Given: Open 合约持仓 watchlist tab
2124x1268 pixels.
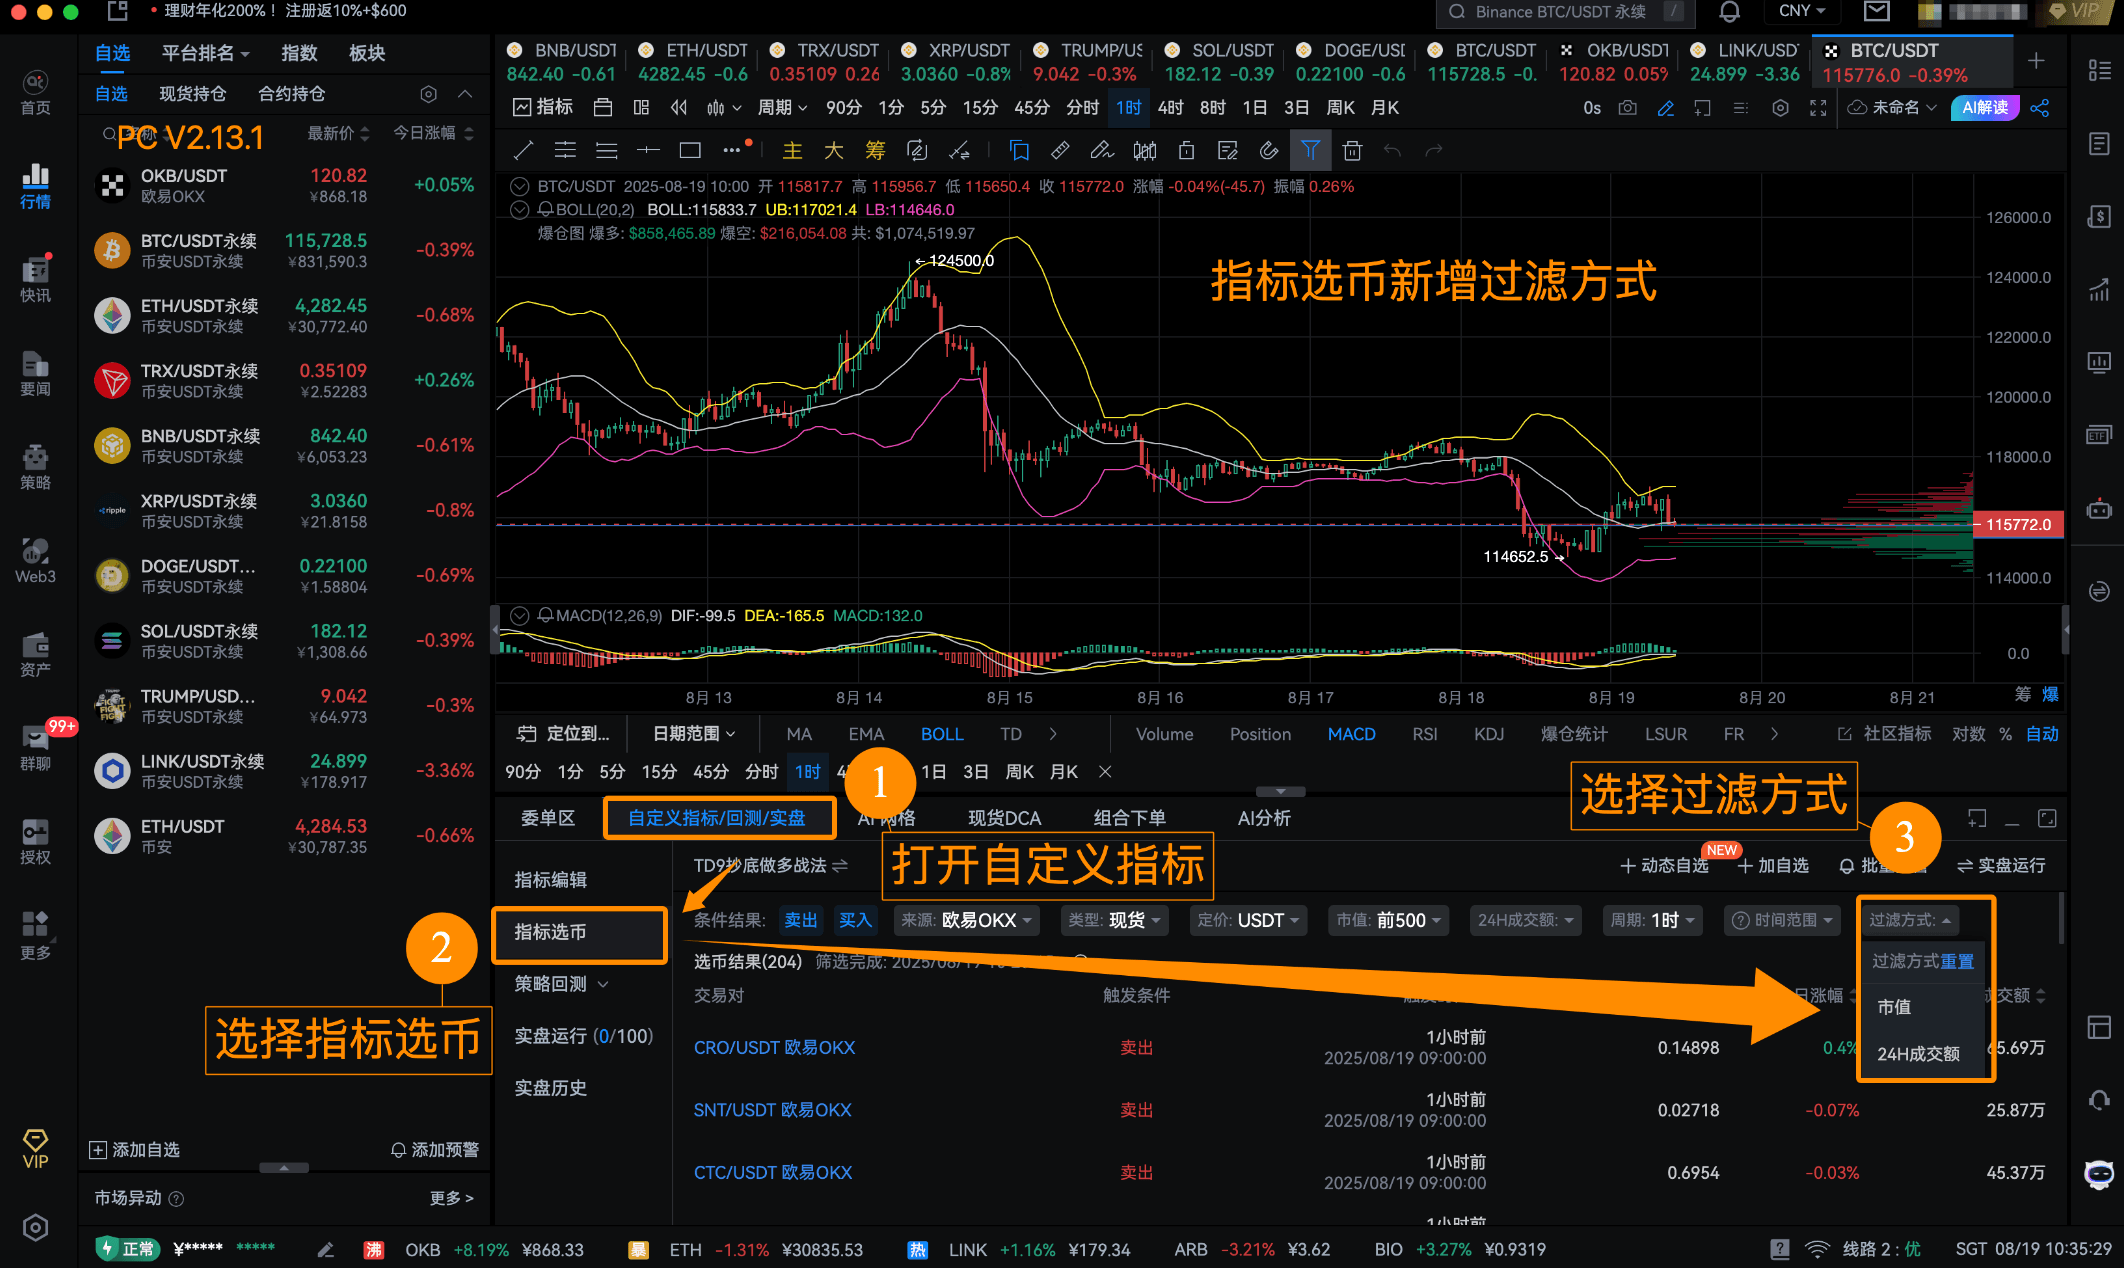Looking at the screenshot, I should pyautogui.click(x=291, y=94).
